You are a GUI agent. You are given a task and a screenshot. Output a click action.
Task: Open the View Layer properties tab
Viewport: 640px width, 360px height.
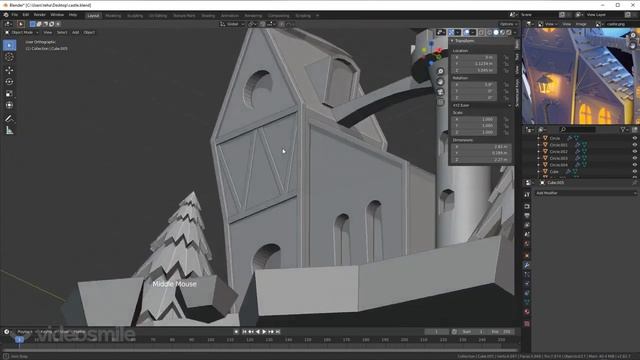tap(527, 225)
